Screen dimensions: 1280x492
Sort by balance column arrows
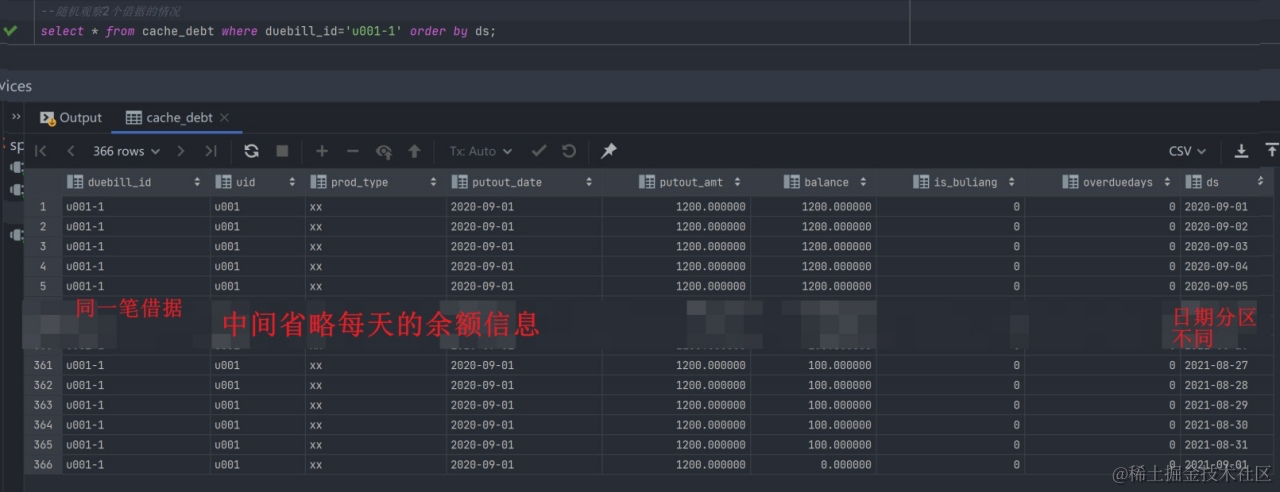tap(863, 183)
